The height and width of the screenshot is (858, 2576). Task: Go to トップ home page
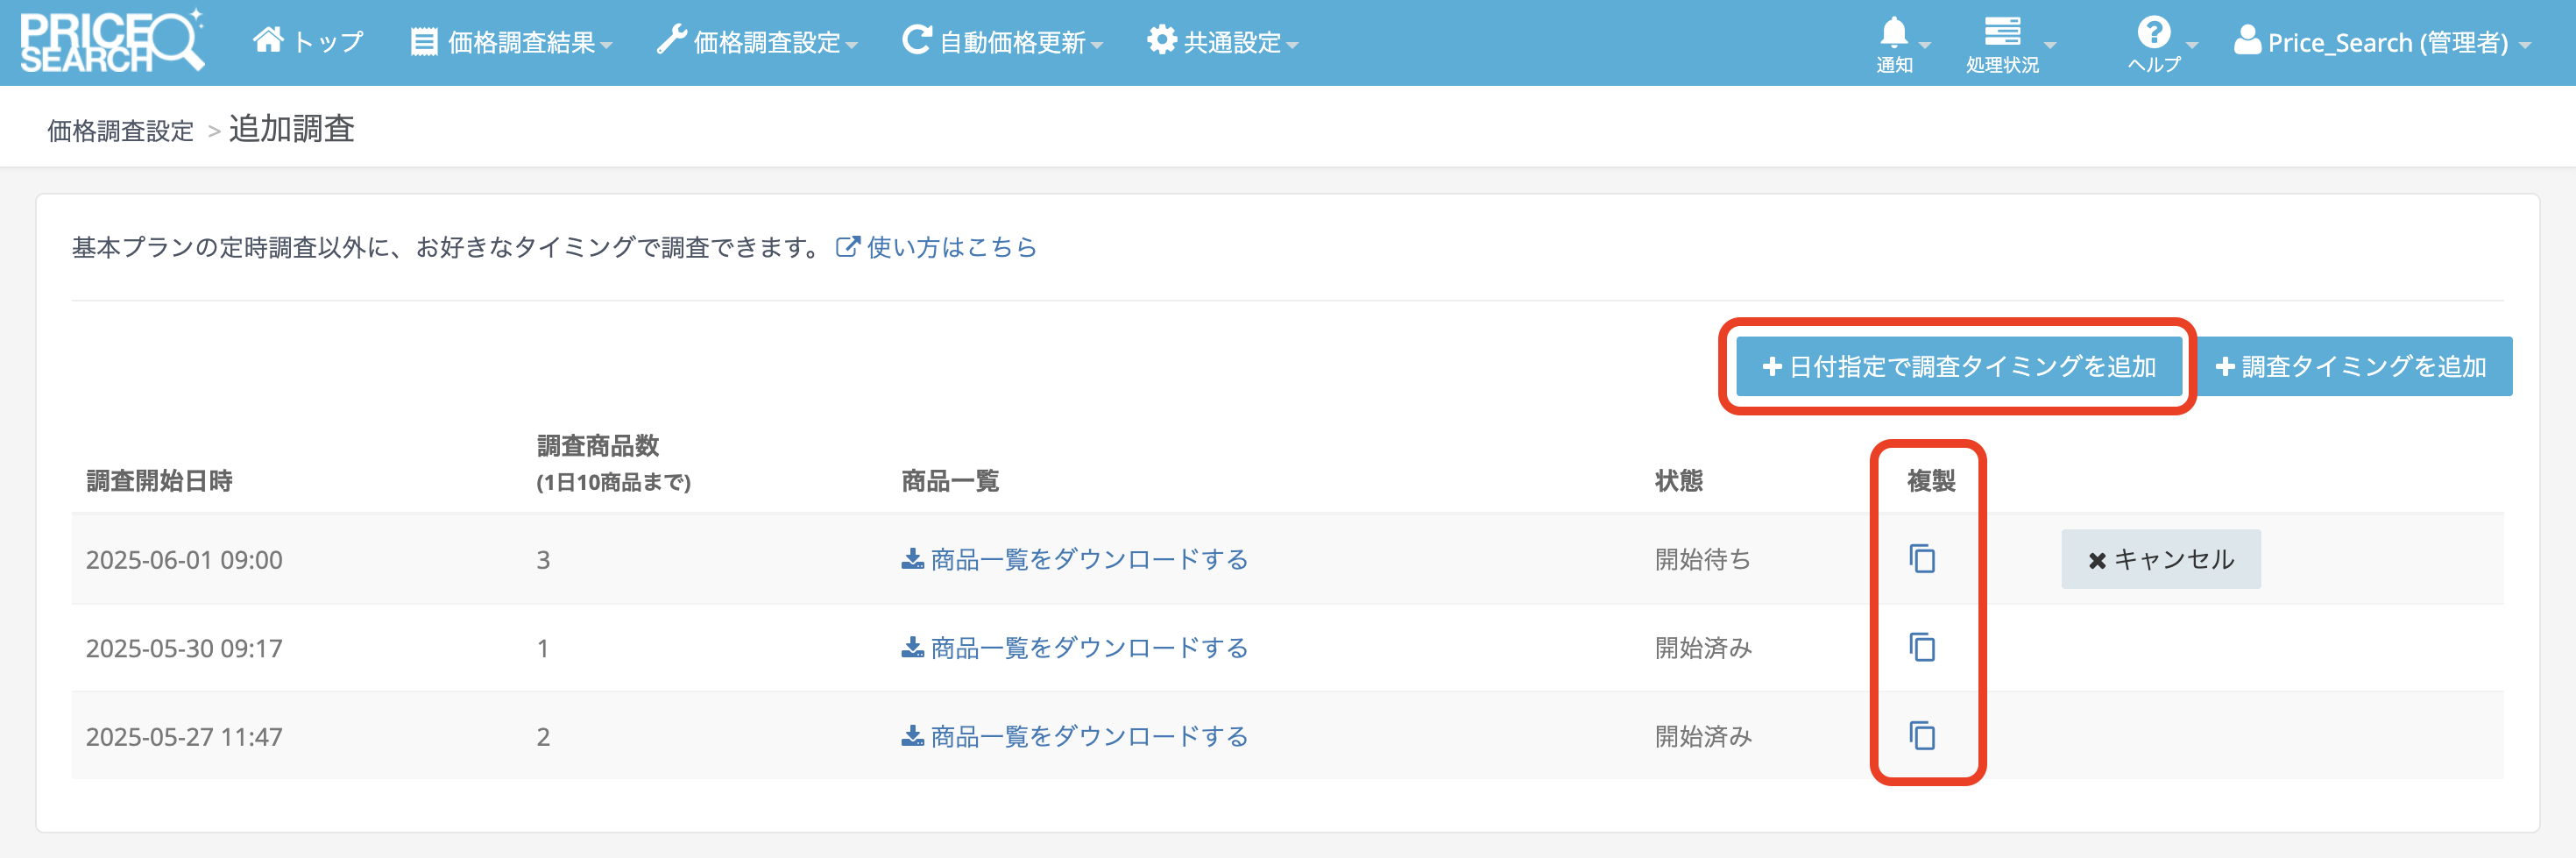[x=308, y=42]
